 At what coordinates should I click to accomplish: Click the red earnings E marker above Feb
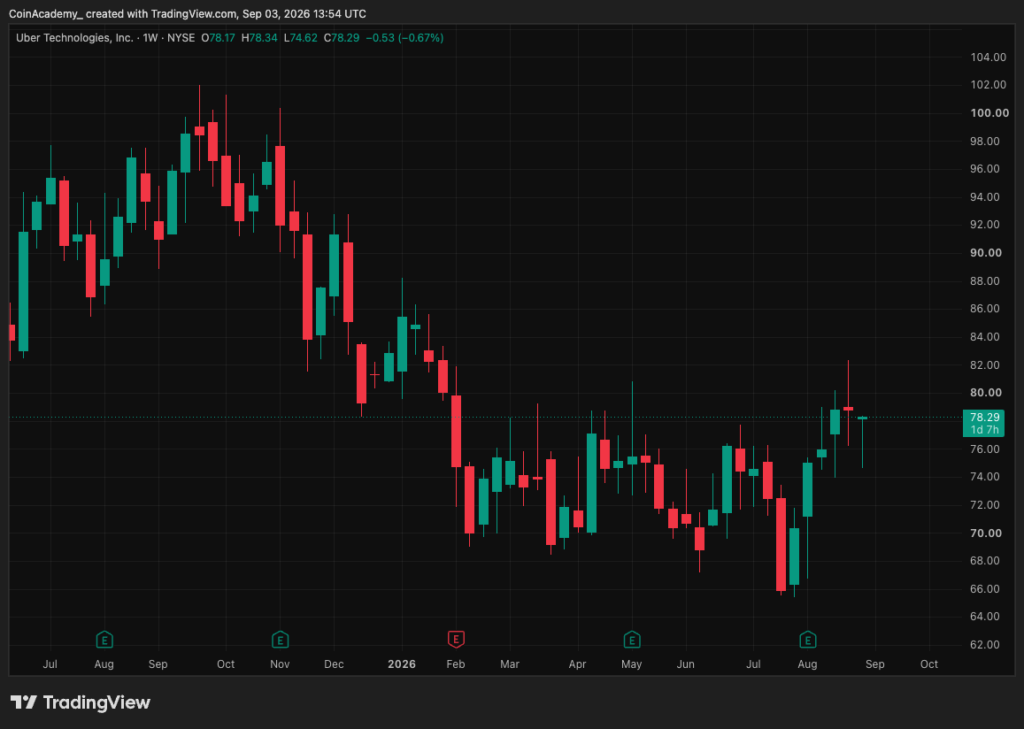(x=456, y=639)
